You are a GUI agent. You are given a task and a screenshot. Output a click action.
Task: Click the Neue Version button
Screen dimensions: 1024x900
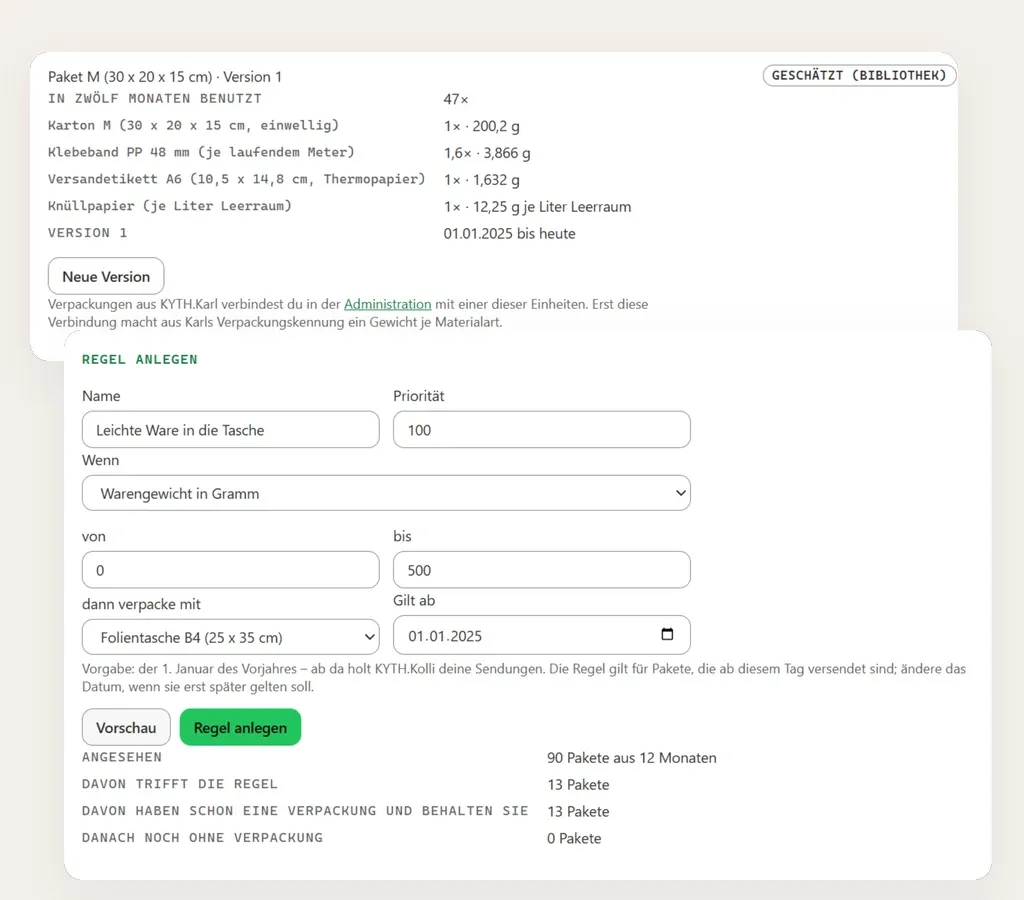[x=106, y=276]
